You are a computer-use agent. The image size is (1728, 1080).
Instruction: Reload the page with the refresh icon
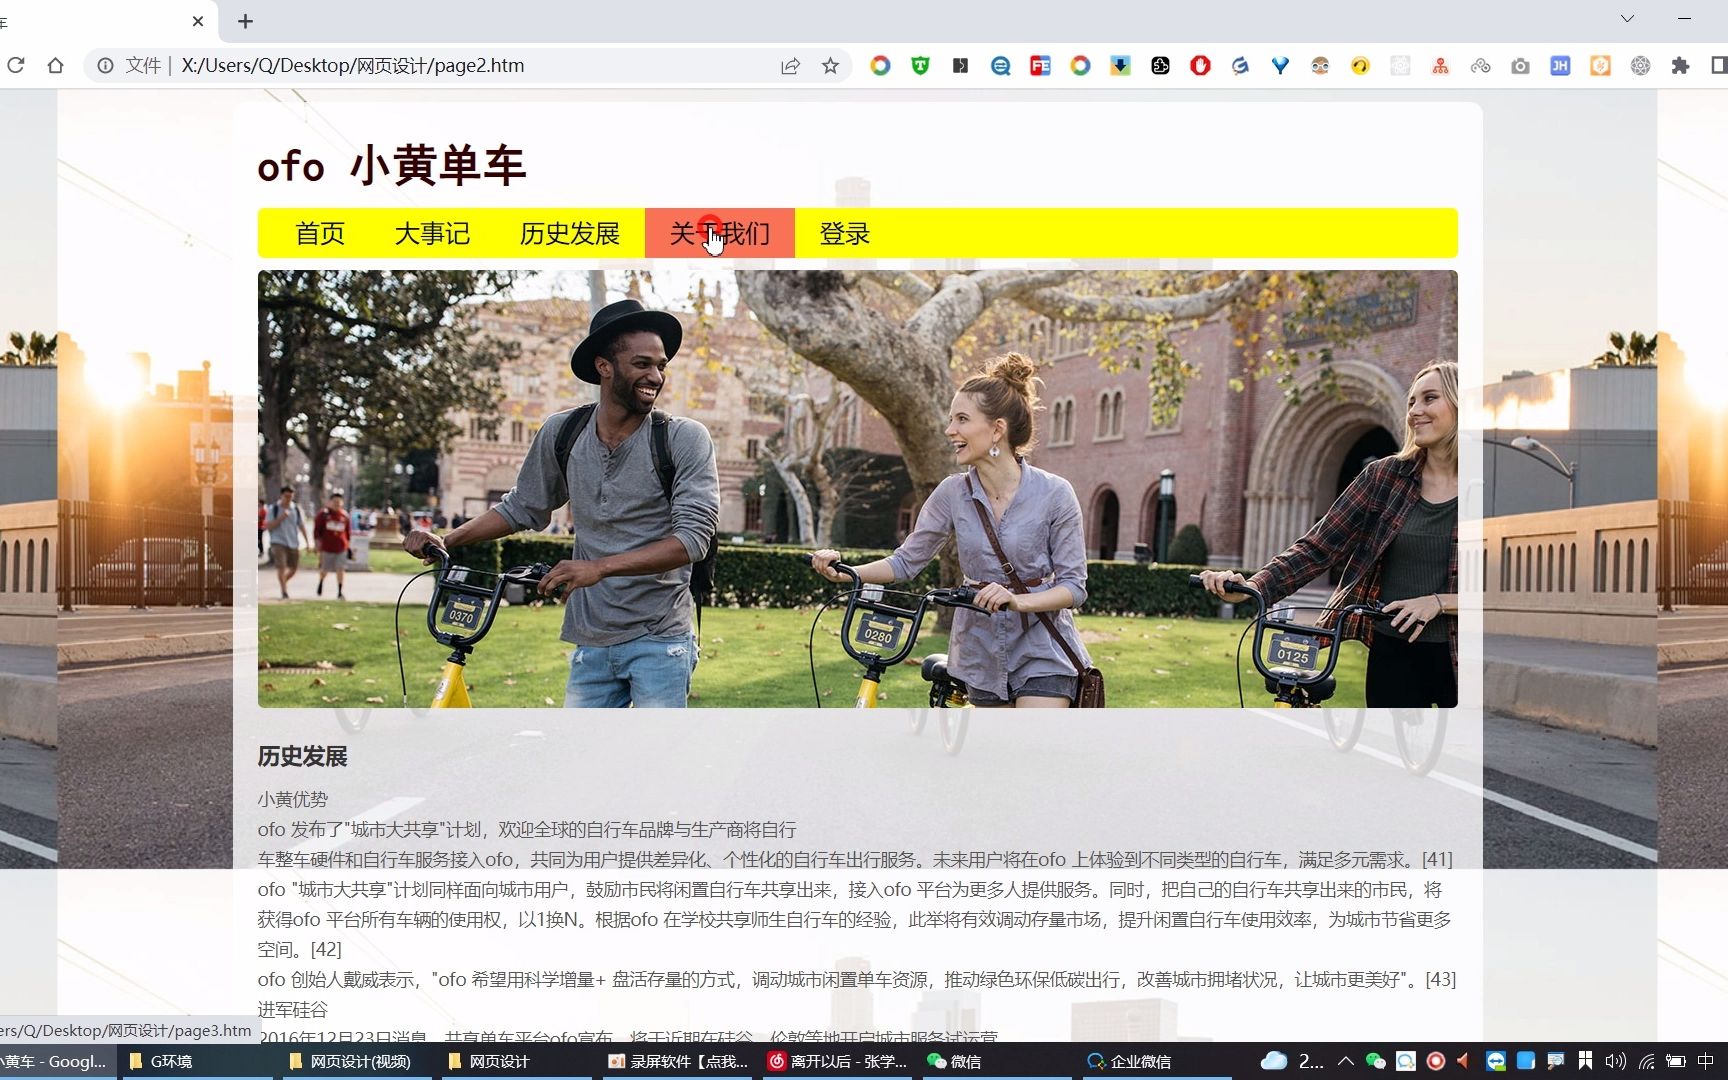click(15, 65)
